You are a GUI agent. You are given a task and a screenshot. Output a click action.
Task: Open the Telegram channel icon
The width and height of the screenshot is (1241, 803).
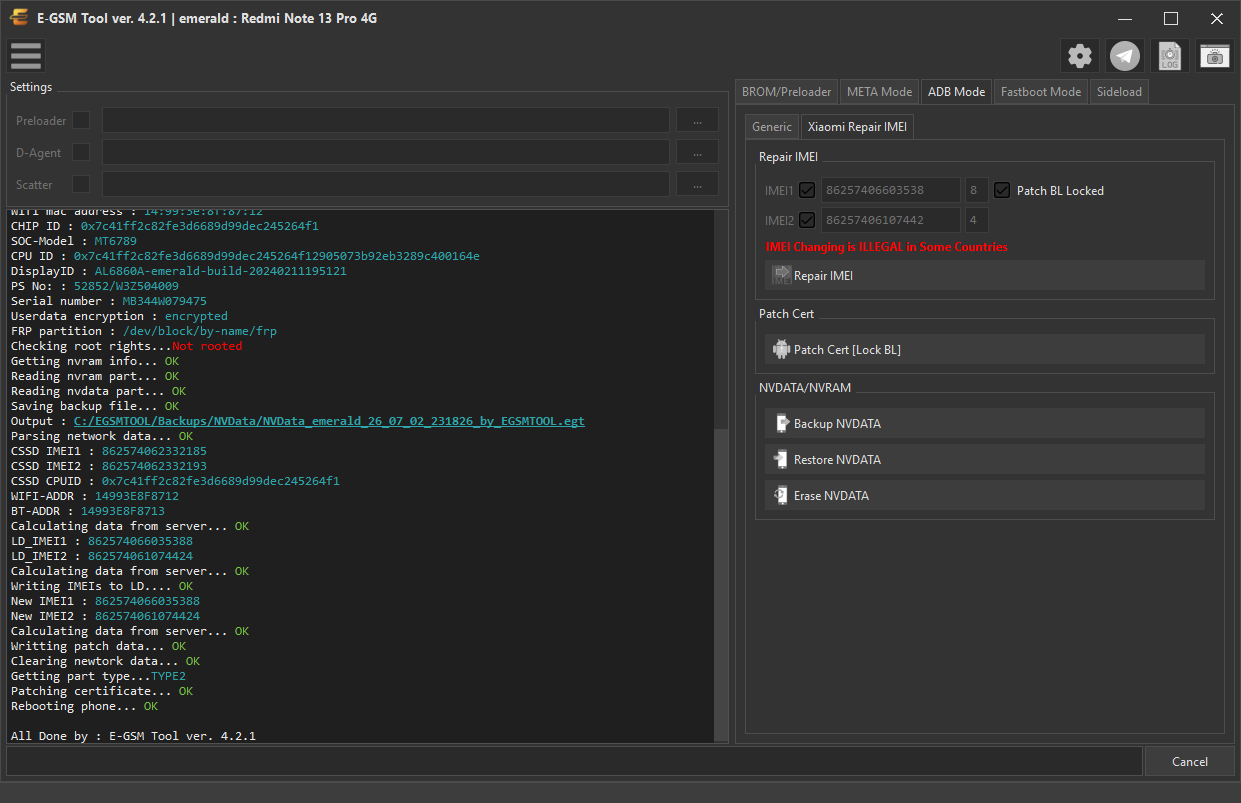pyautogui.click(x=1125, y=56)
